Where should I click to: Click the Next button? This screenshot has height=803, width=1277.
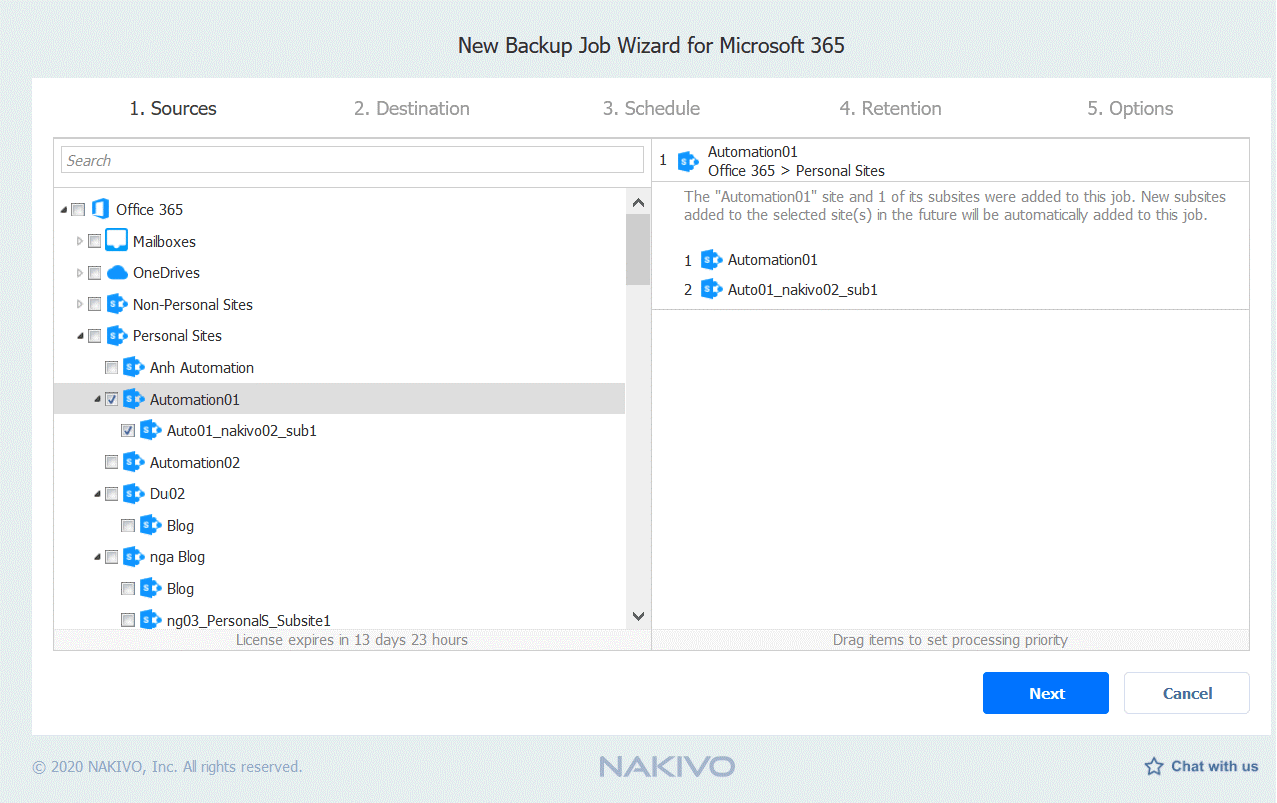coord(1045,692)
